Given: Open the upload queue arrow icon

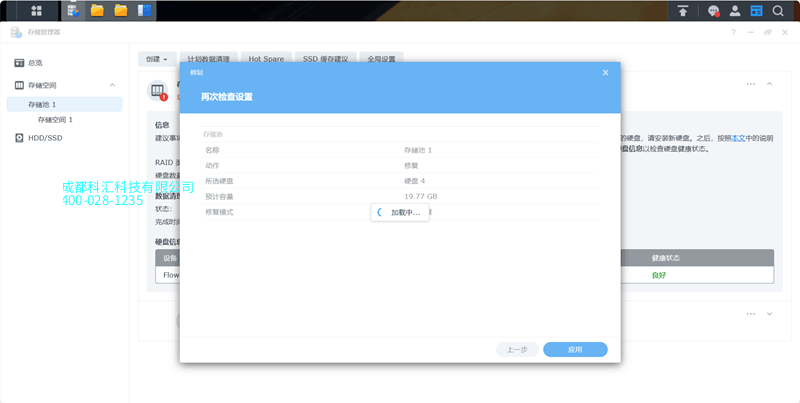Looking at the screenshot, I should tap(683, 11).
